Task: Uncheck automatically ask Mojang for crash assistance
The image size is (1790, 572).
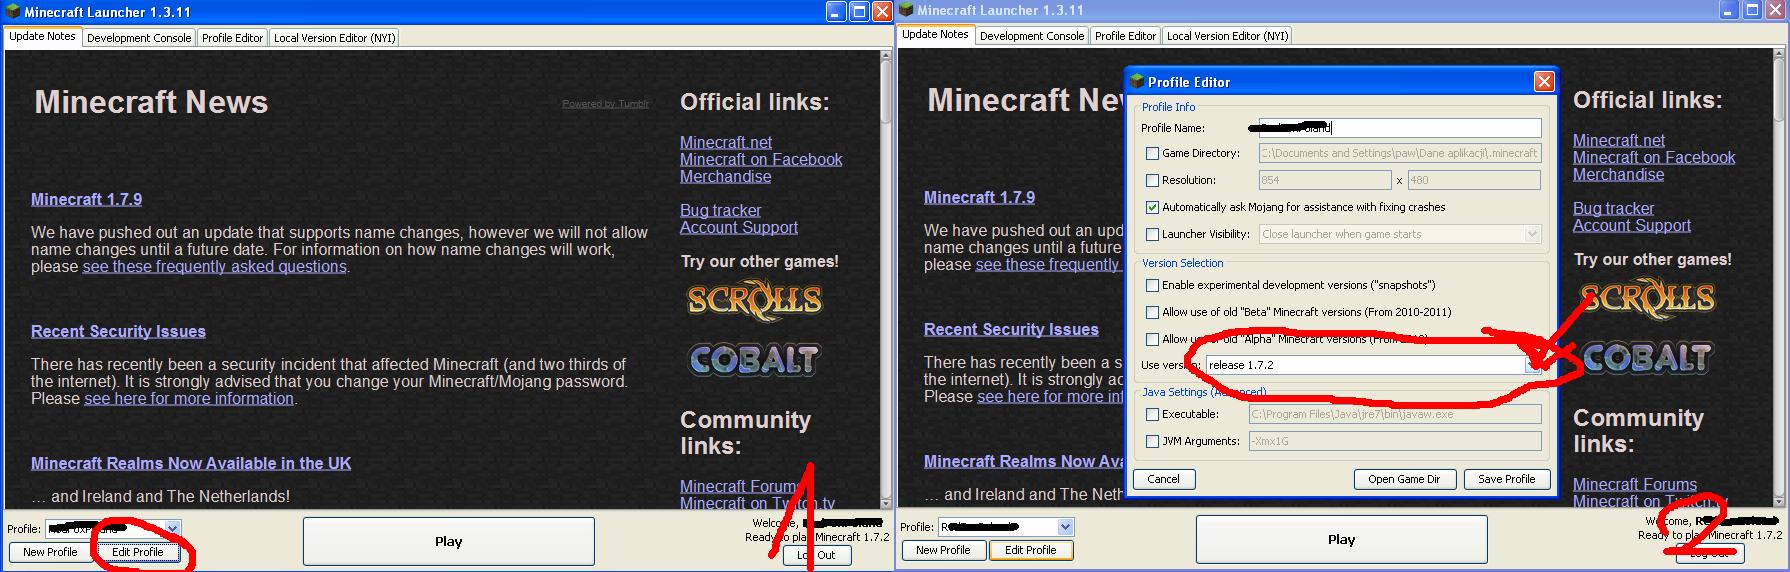Action: [1152, 208]
